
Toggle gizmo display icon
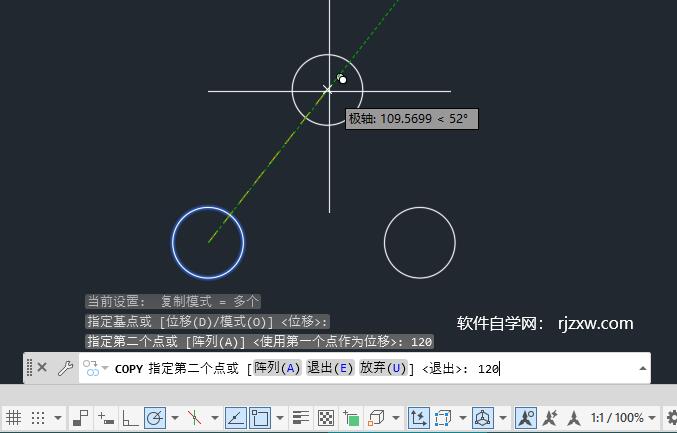(483, 417)
